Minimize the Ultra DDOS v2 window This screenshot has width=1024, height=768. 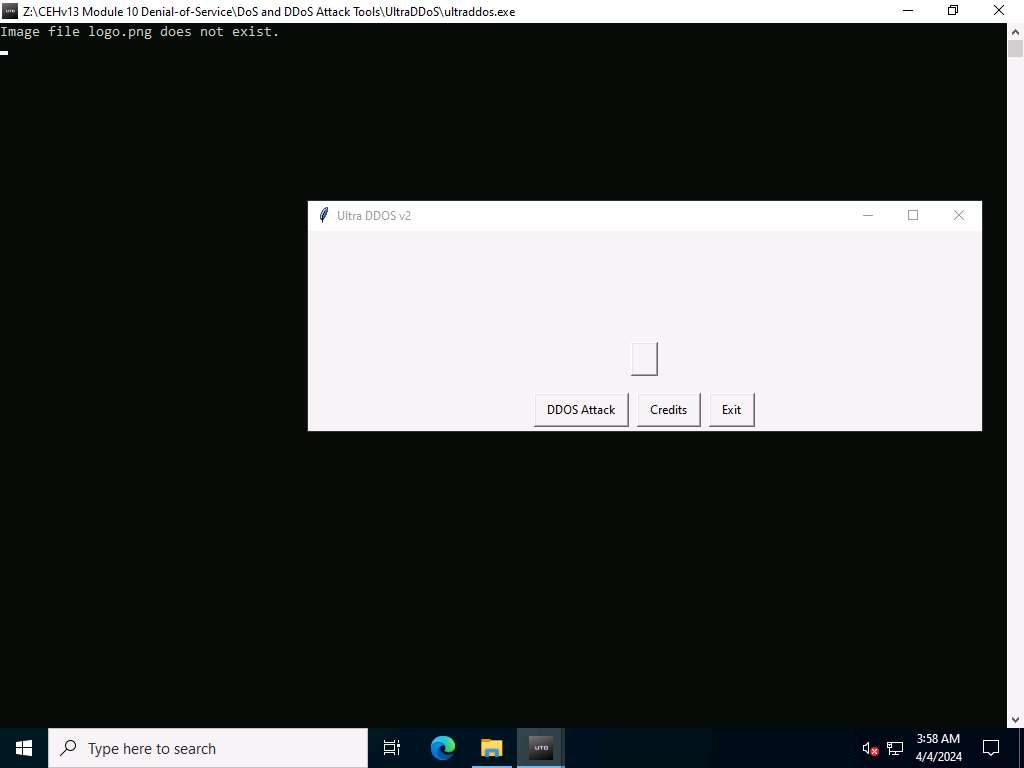point(868,215)
